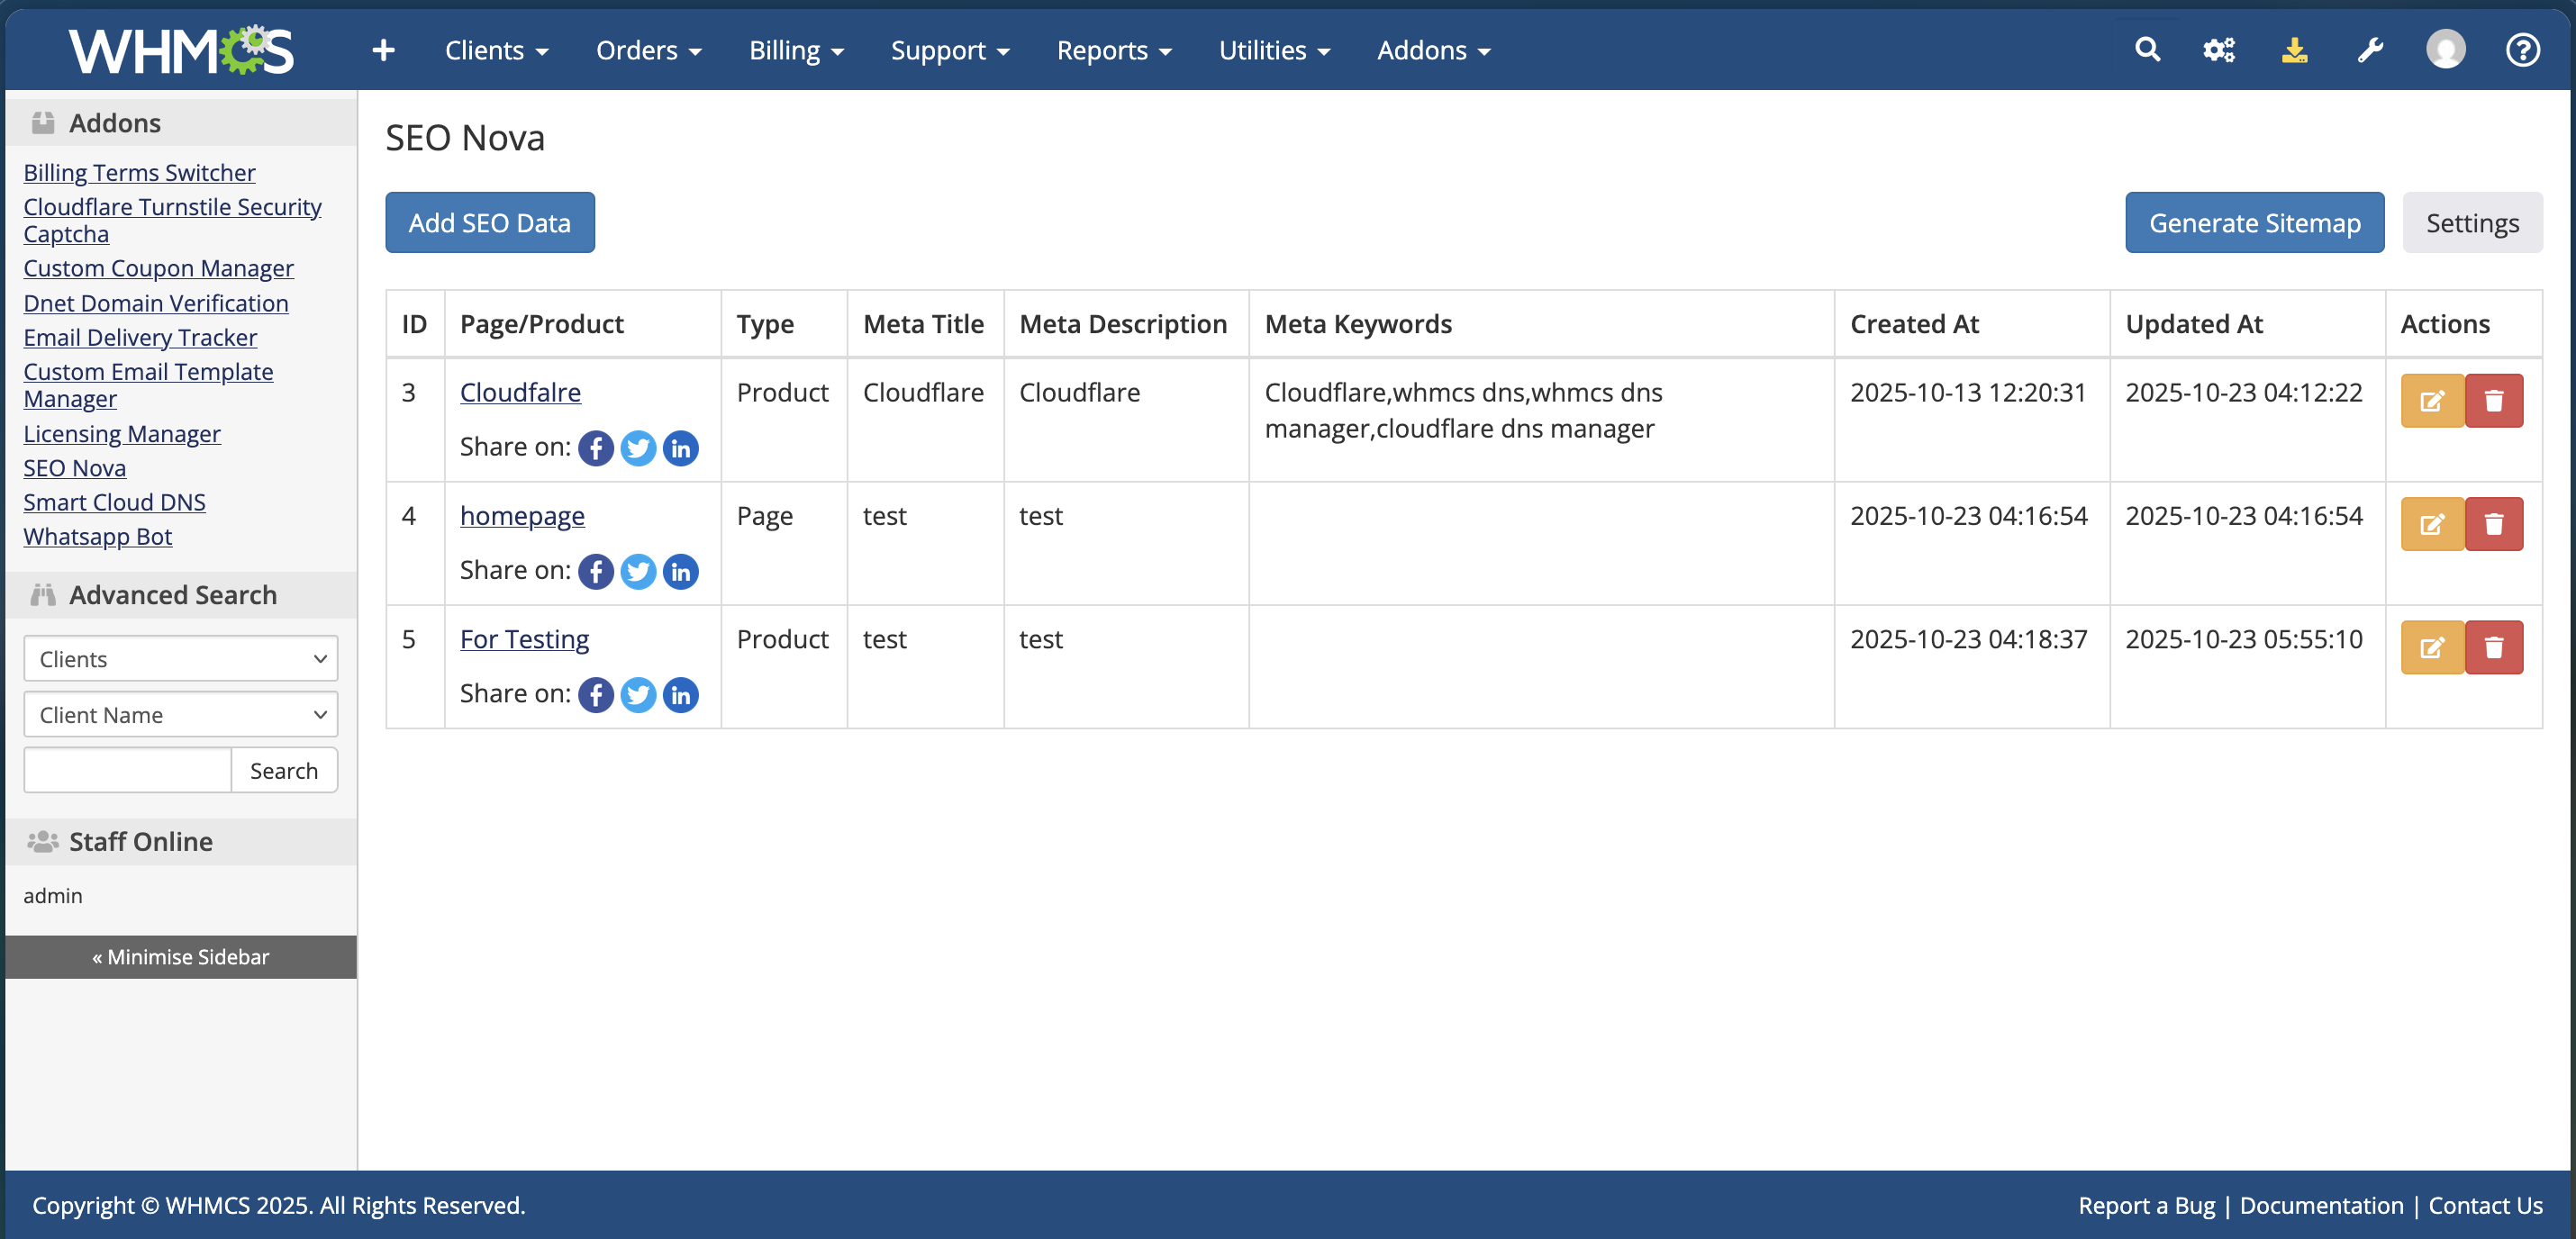Open the Utilities menu
This screenshot has height=1239, width=2576.
[x=1273, y=50]
